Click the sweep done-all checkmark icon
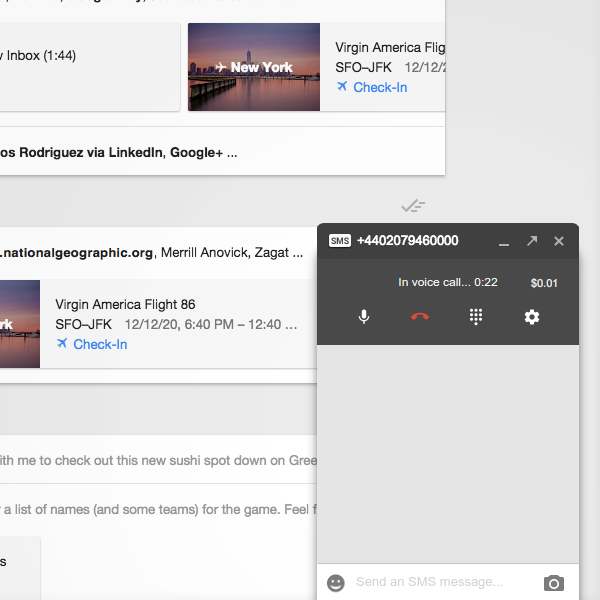Viewport: 600px width, 600px height. point(413,206)
